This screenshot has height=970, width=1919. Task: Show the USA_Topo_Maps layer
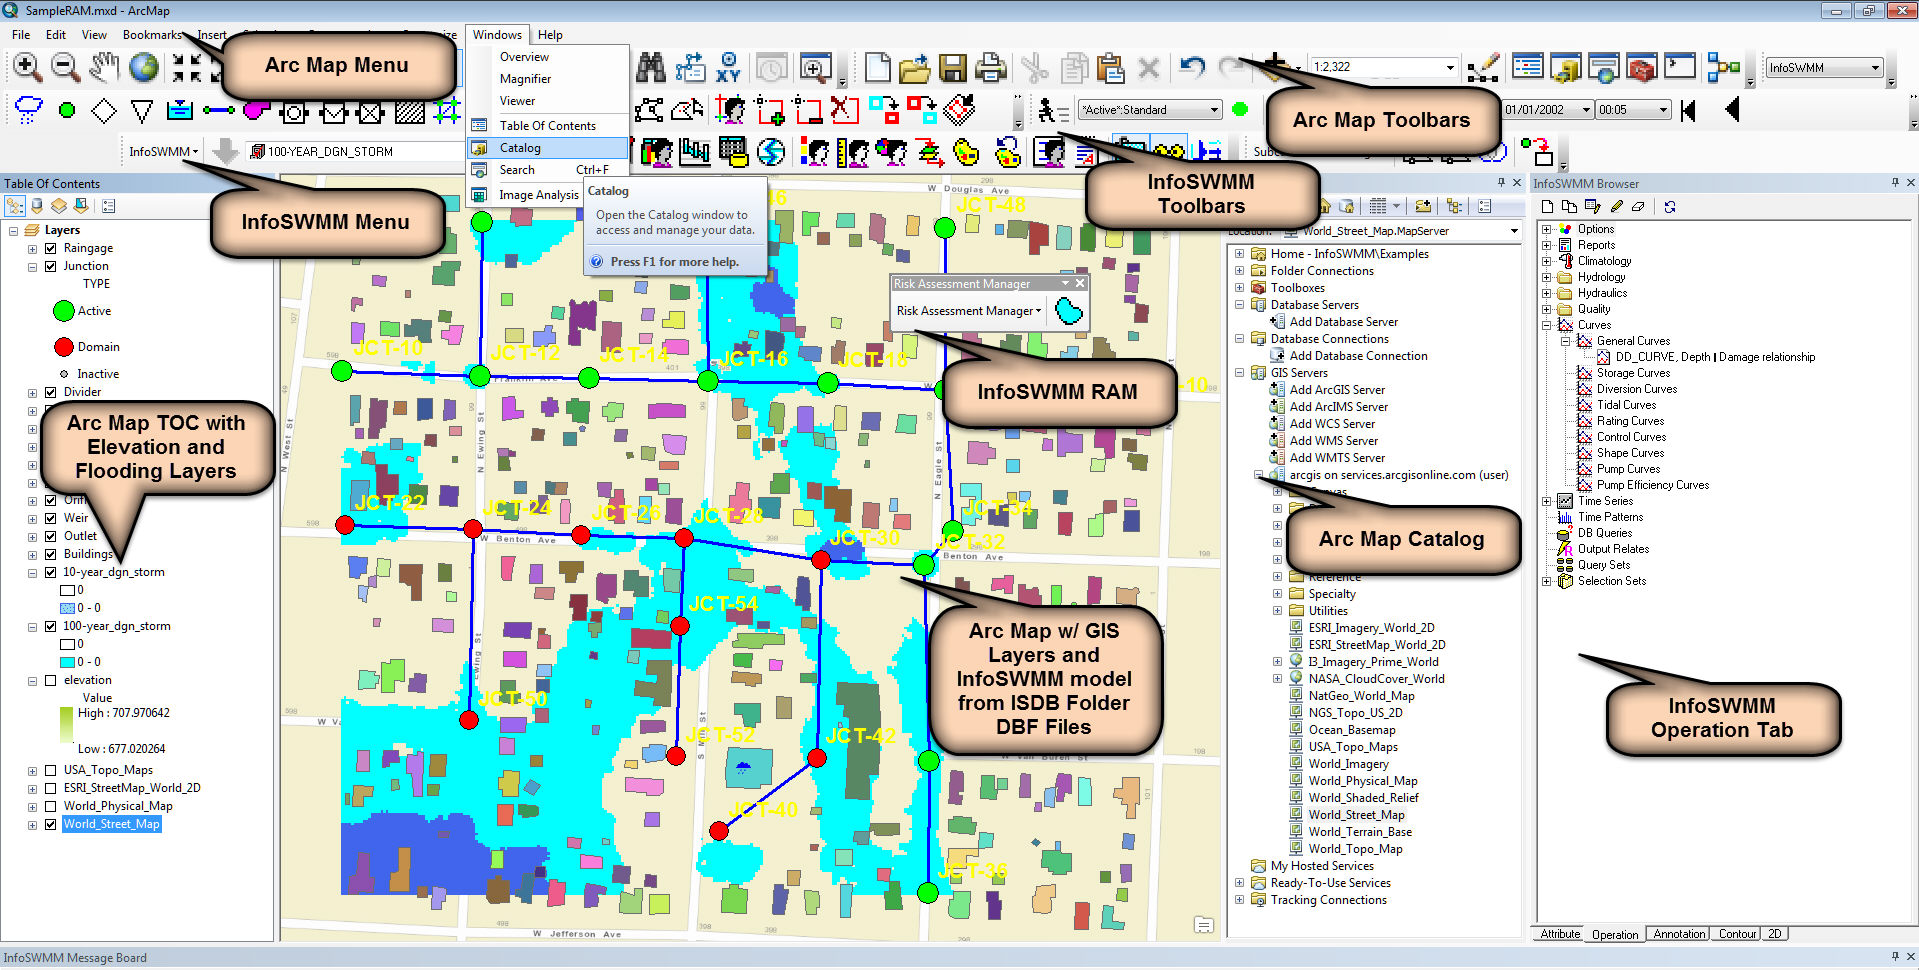coord(50,770)
